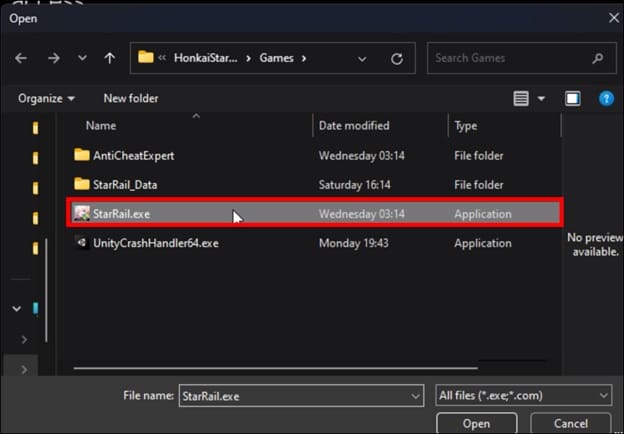This screenshot has width=624, height=434.
Task: Go forward using the forward arrow
Action: click(53, 58)
